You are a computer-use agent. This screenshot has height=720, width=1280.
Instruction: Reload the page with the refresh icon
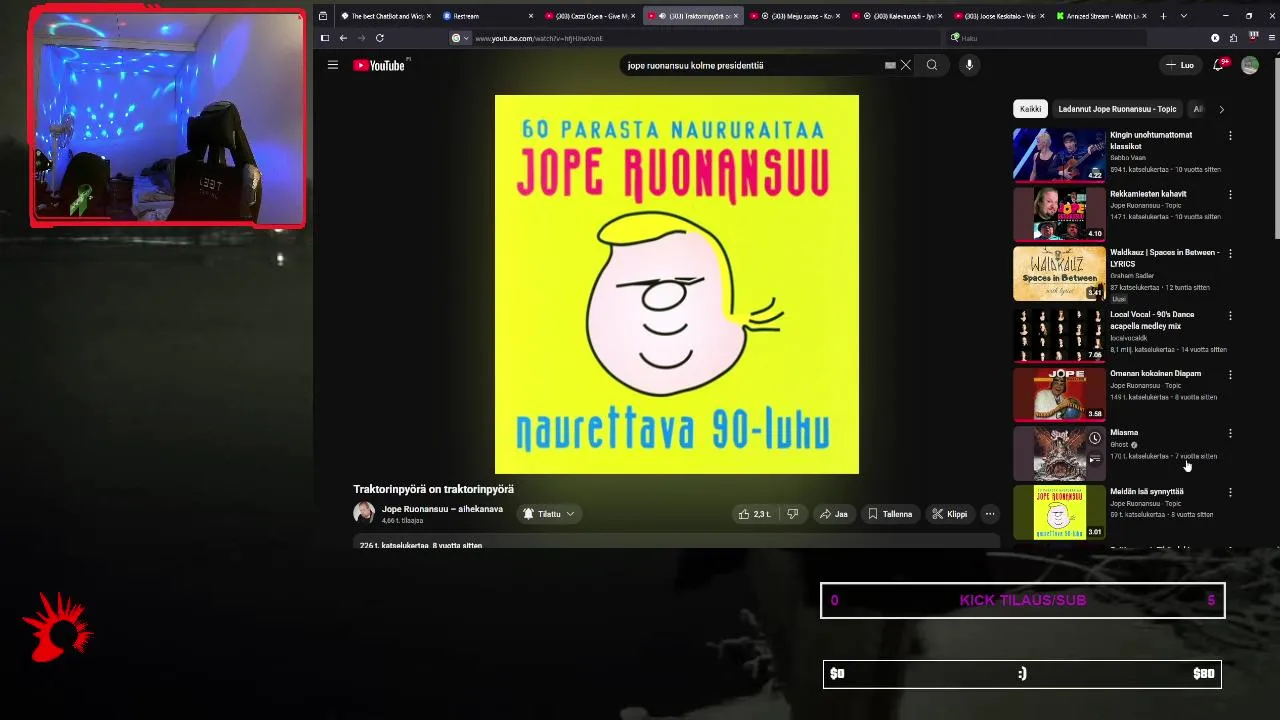[x=379, y=38]
